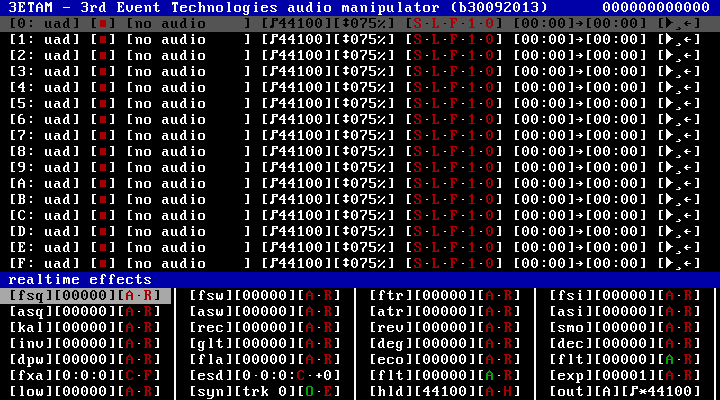Adjust the 075% volume on track E
The height and width of the screenshot is (400, 720).
point(364,248)
